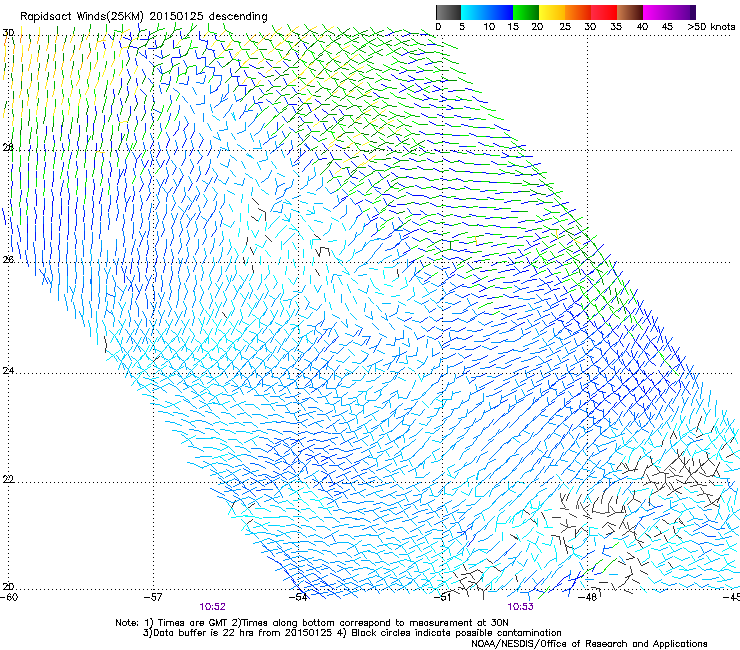Click the legend scale number 10
Screen dimensions: 740x650
point(489,27)
